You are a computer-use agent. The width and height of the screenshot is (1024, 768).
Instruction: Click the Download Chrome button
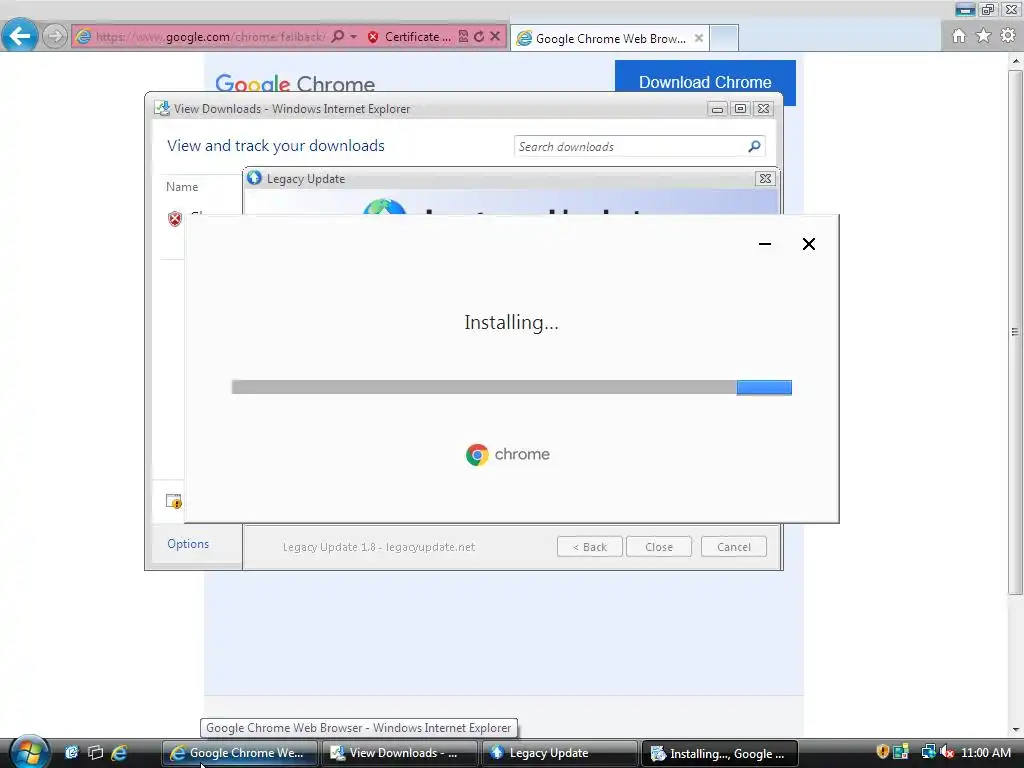705,82
